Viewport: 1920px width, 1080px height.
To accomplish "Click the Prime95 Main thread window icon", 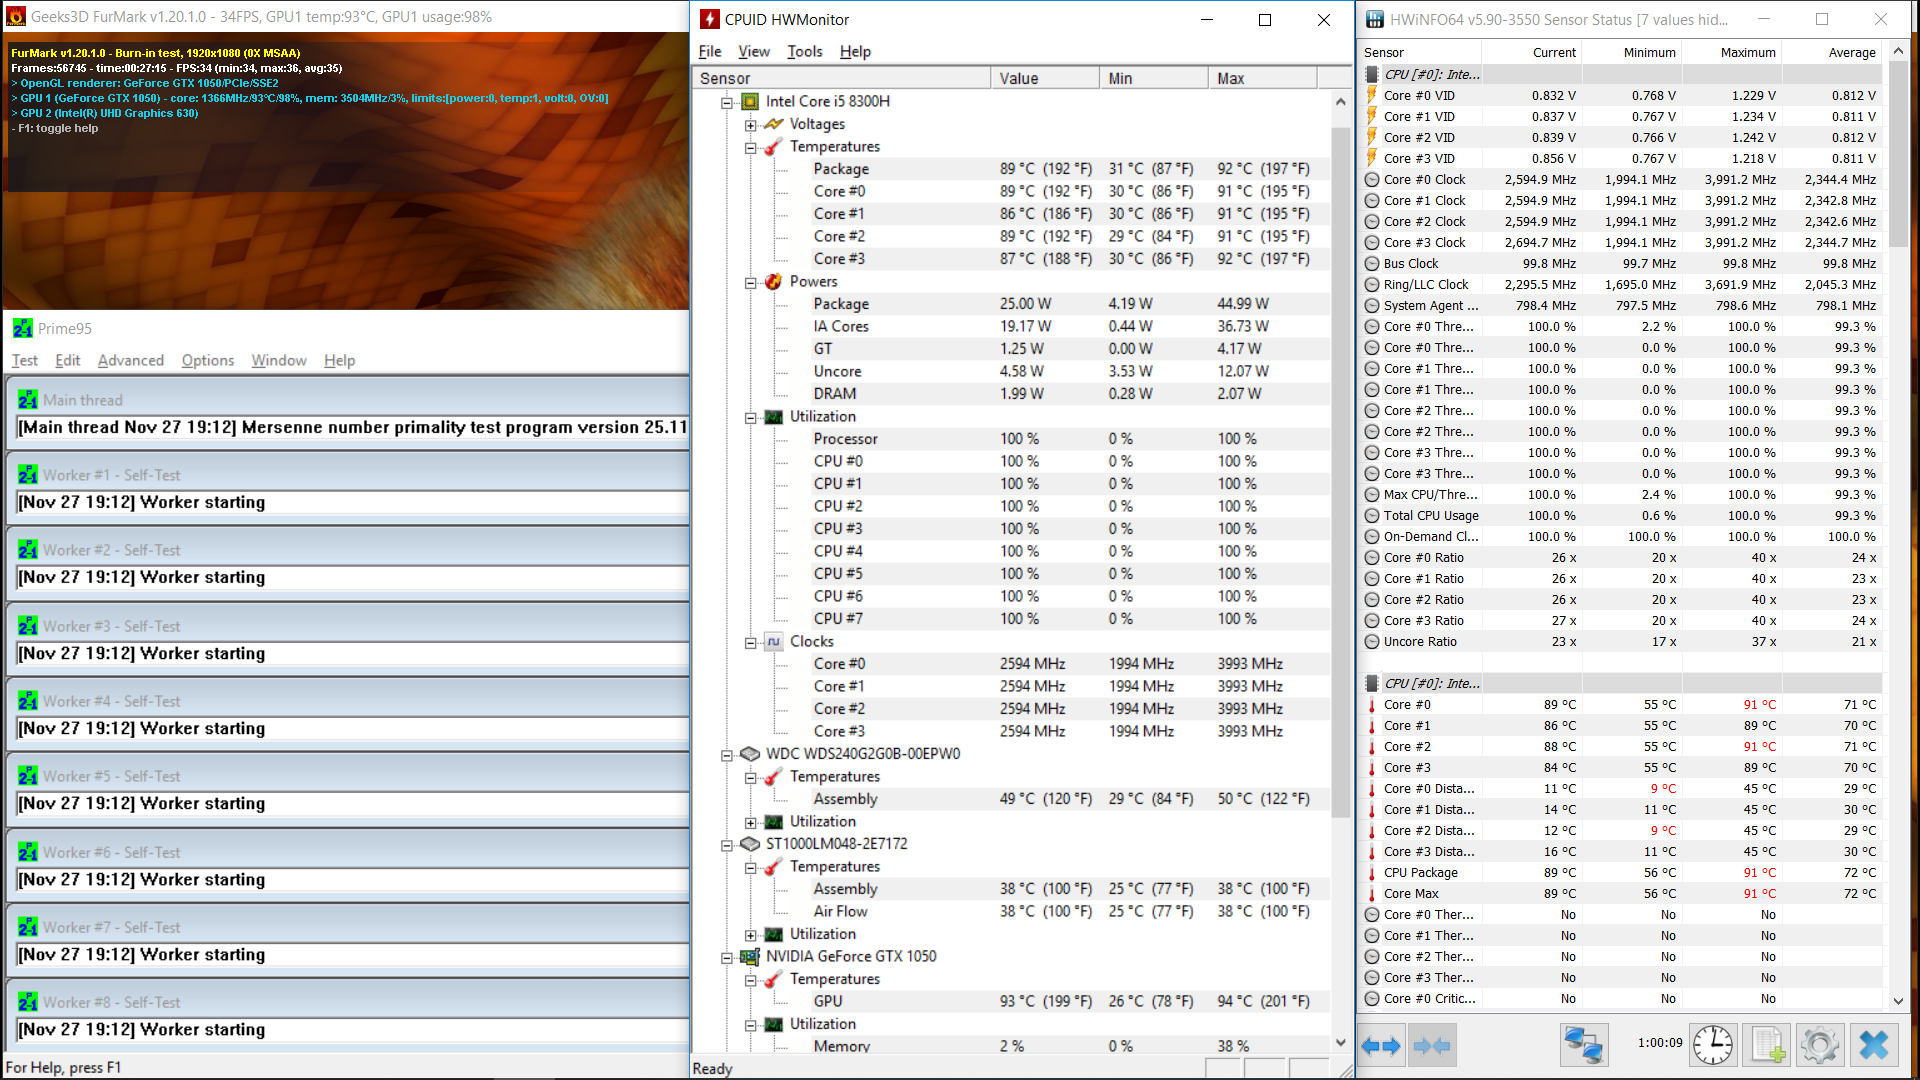I will coord(28,400).
